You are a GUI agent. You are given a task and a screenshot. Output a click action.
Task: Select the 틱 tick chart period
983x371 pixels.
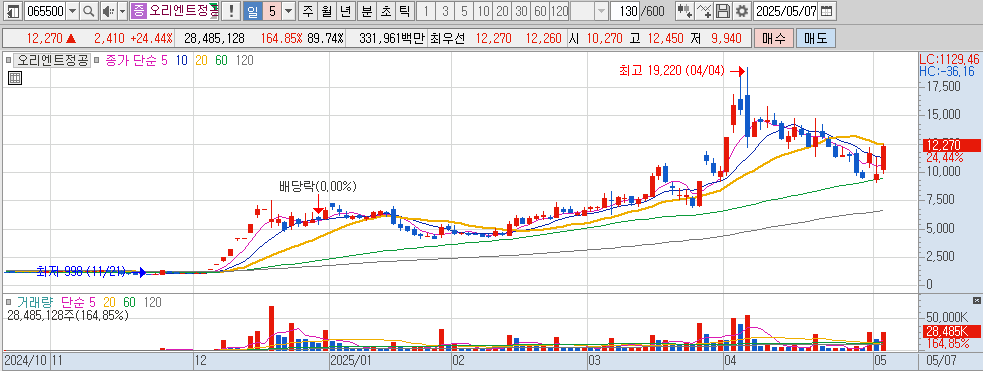coord(404,11)
